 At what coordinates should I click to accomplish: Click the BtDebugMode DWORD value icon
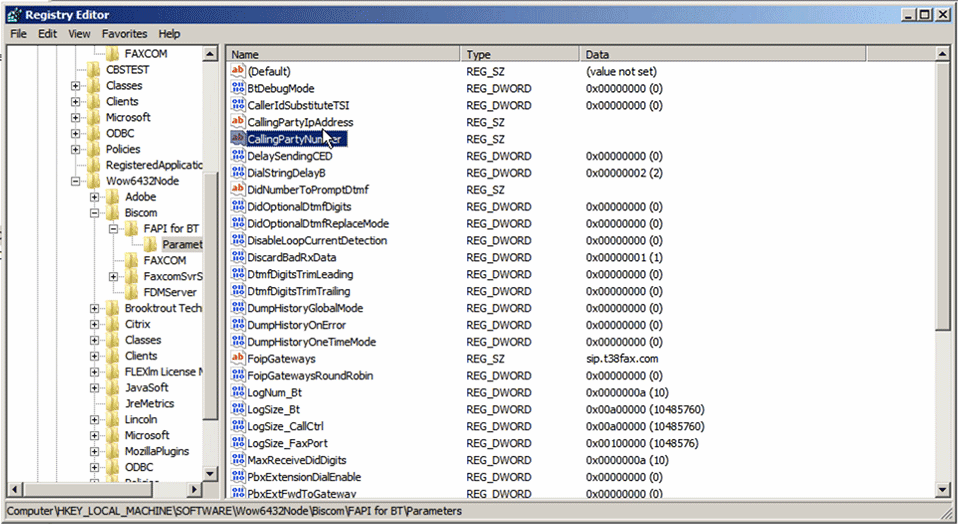pyautogui.click(x=238, y=88)
